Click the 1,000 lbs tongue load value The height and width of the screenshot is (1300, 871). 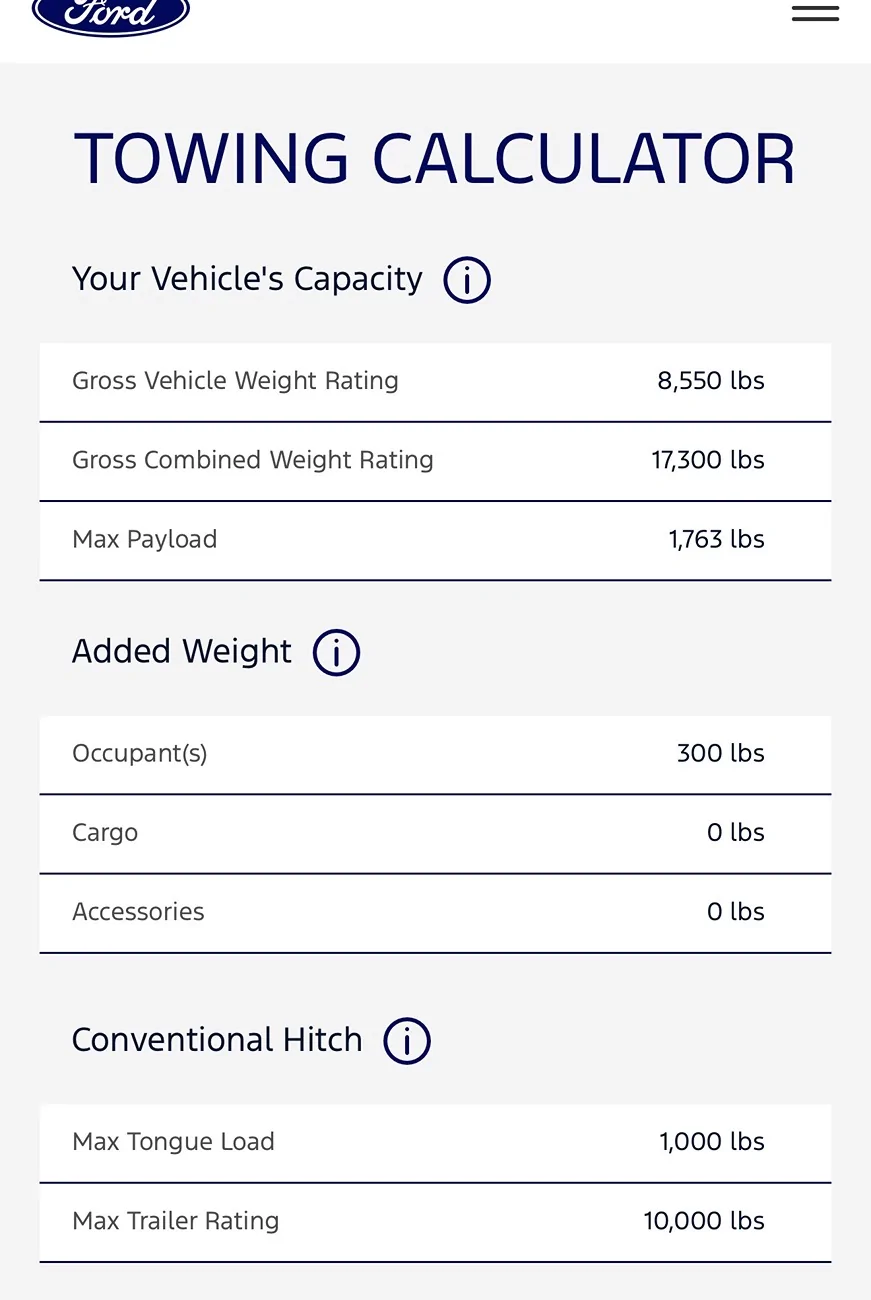[x=711, y=1142]
